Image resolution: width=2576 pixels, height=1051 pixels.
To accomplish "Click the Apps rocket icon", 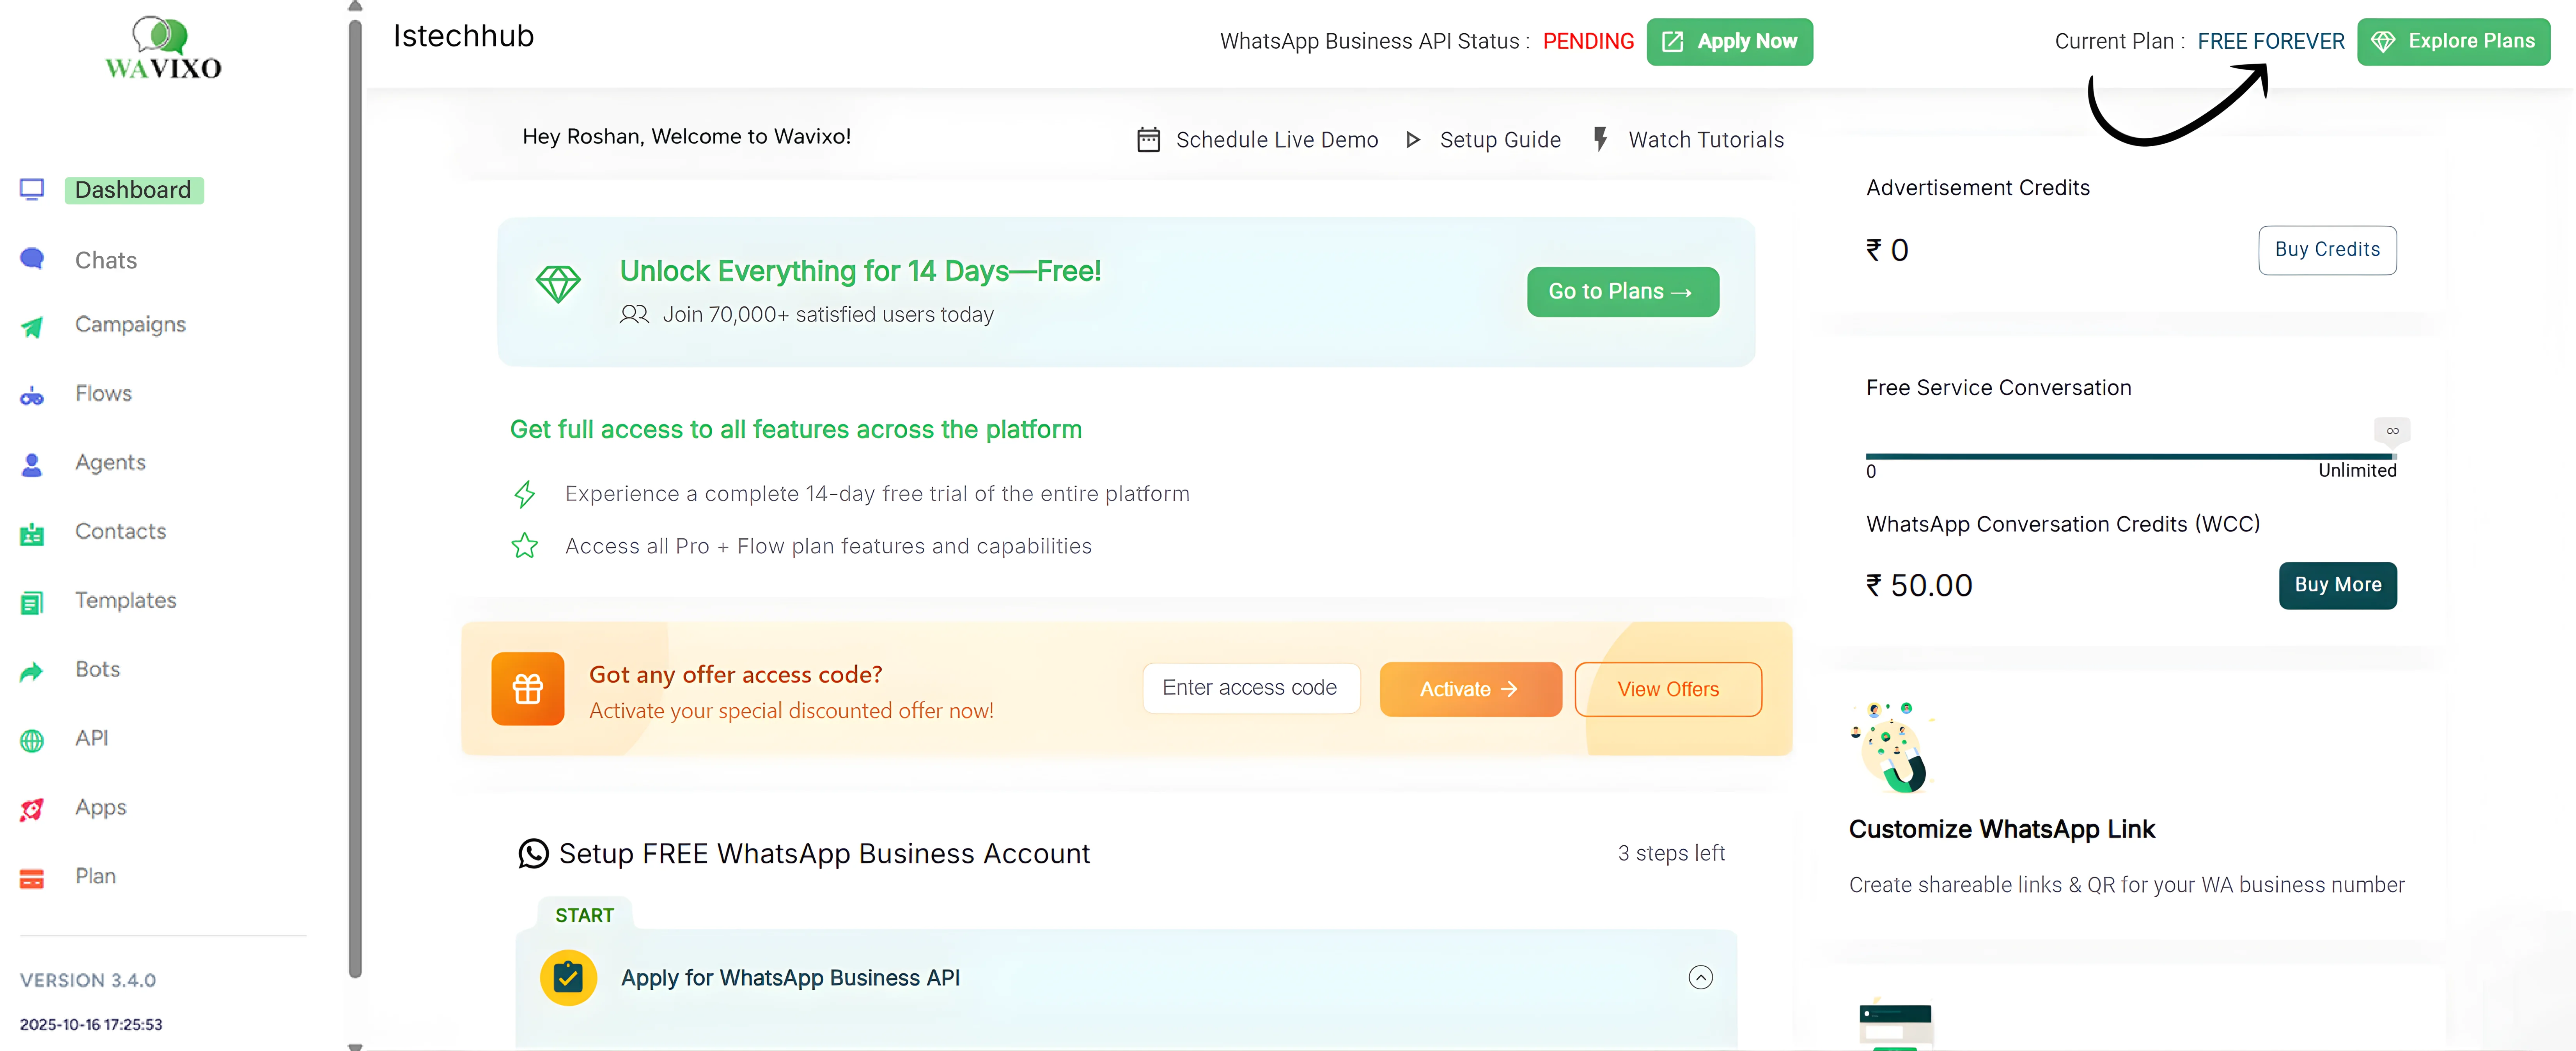I will point(32,809).
